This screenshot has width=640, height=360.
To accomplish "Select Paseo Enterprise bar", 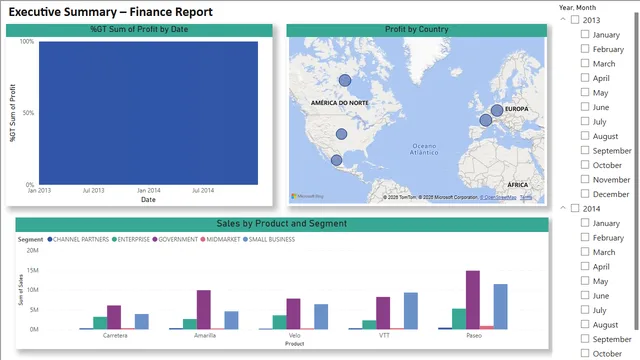I will pyautogui.click(x=459, y=319).
